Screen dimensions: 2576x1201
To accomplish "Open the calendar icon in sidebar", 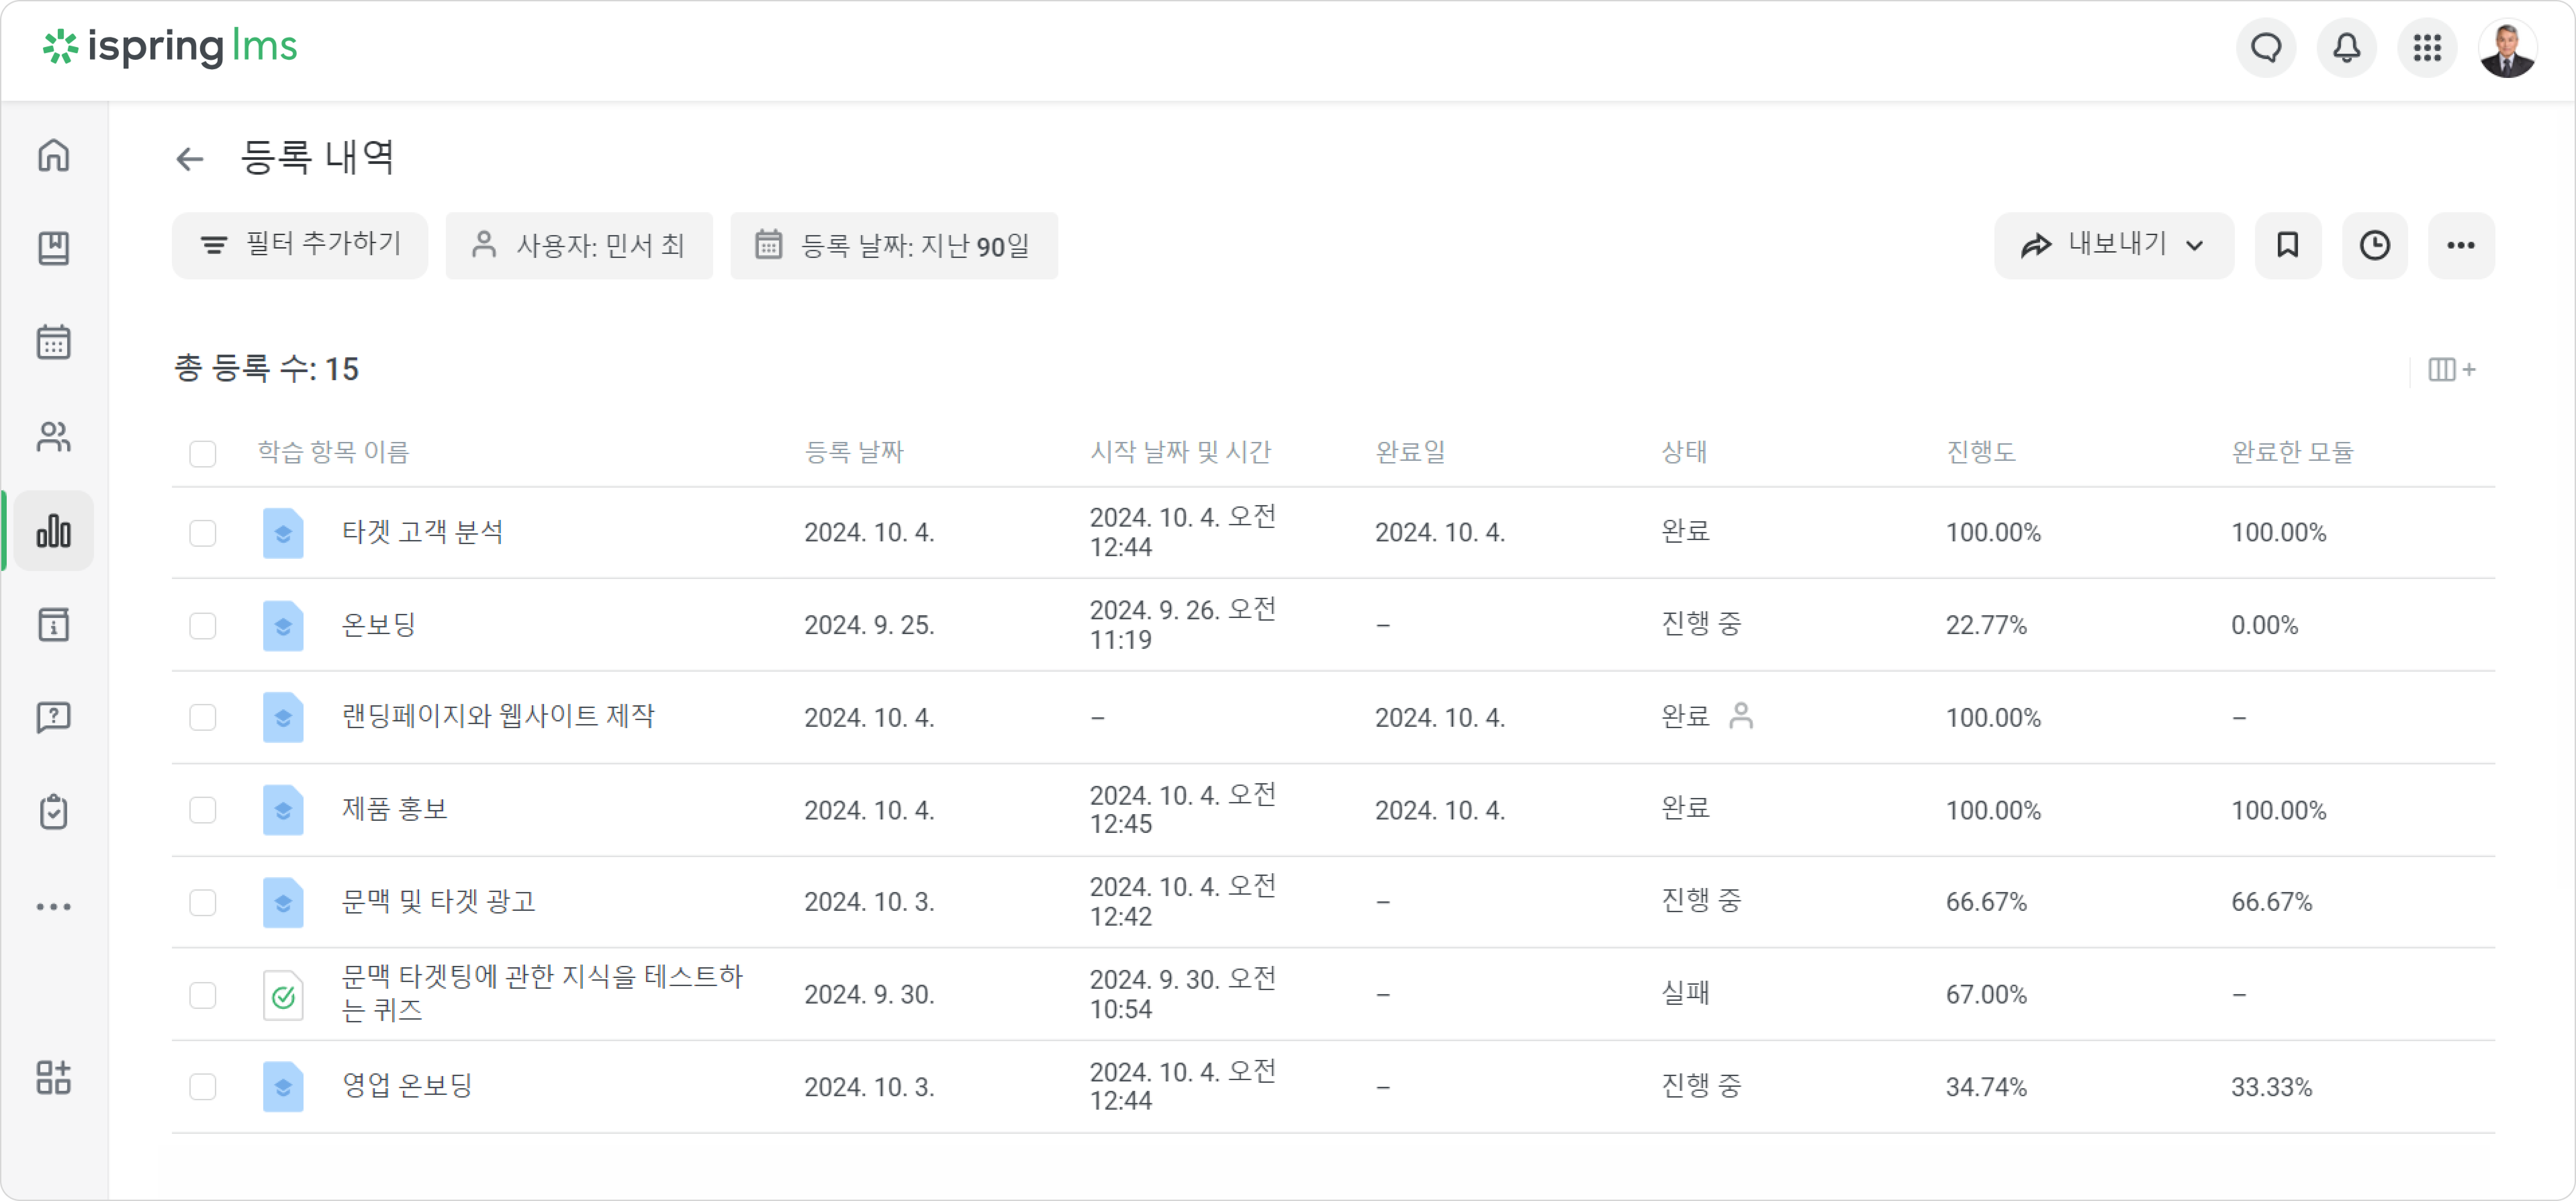I will pos(54,342).
